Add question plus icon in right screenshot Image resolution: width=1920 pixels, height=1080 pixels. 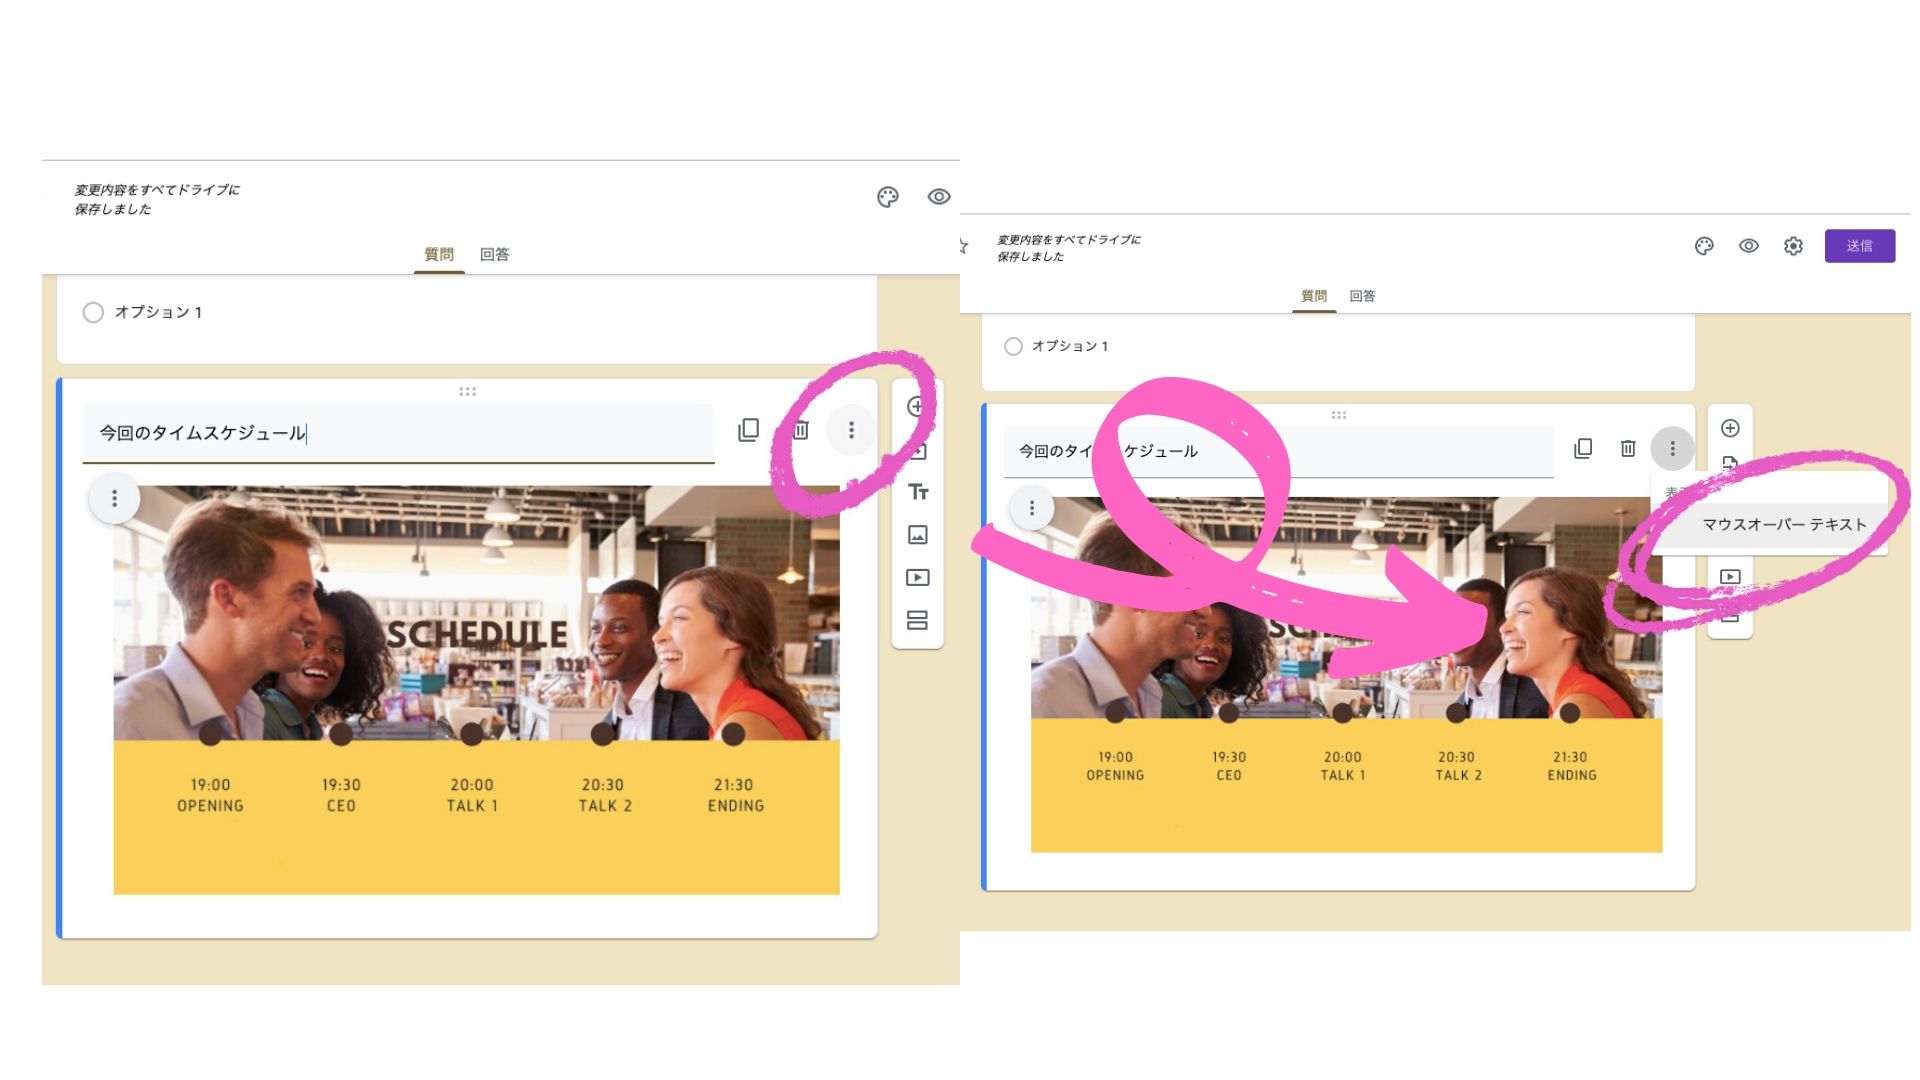click(1730, 428)
